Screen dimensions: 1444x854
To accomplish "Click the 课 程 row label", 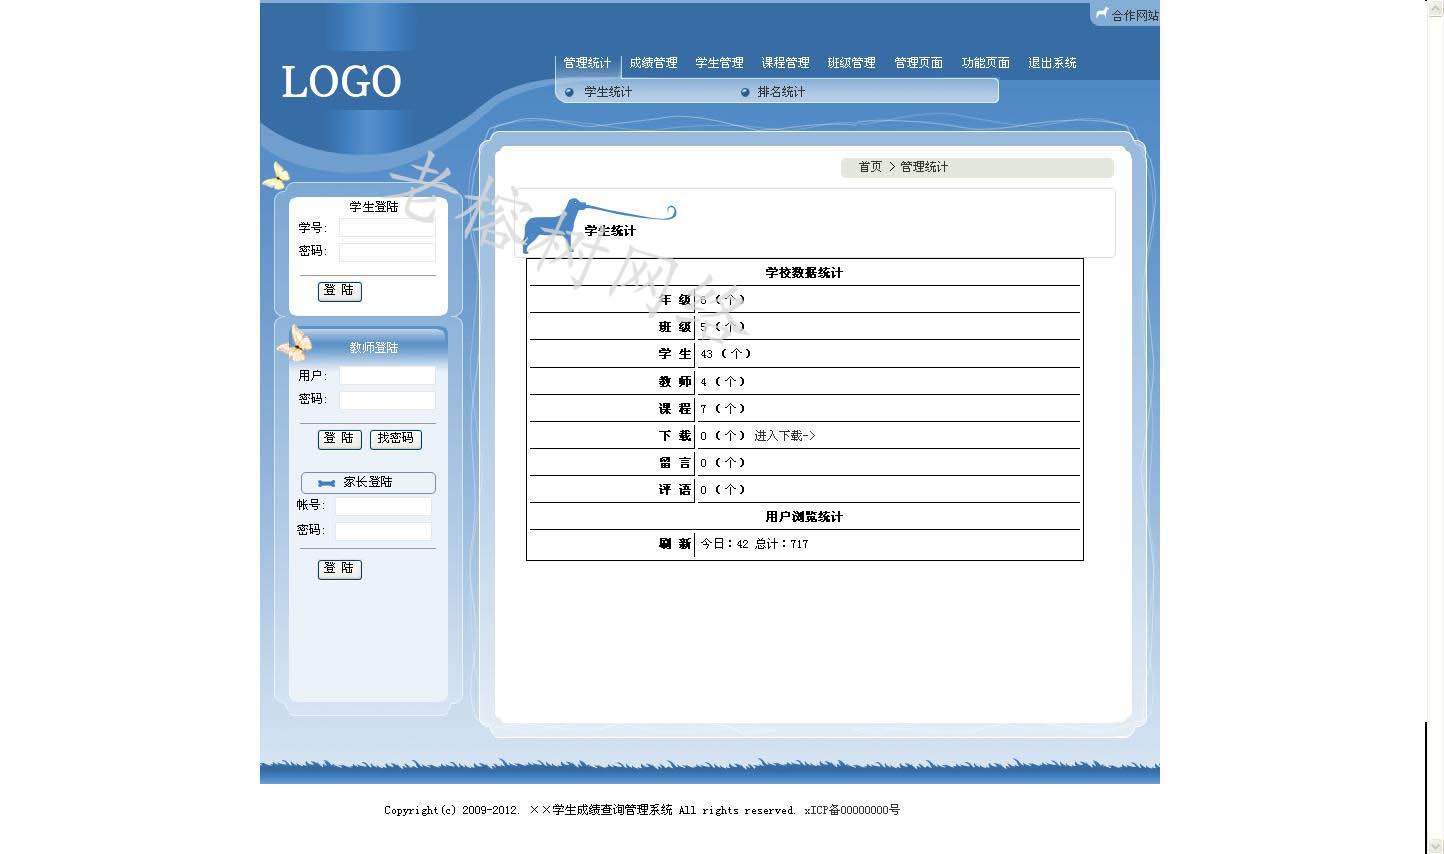I will 675,409.
